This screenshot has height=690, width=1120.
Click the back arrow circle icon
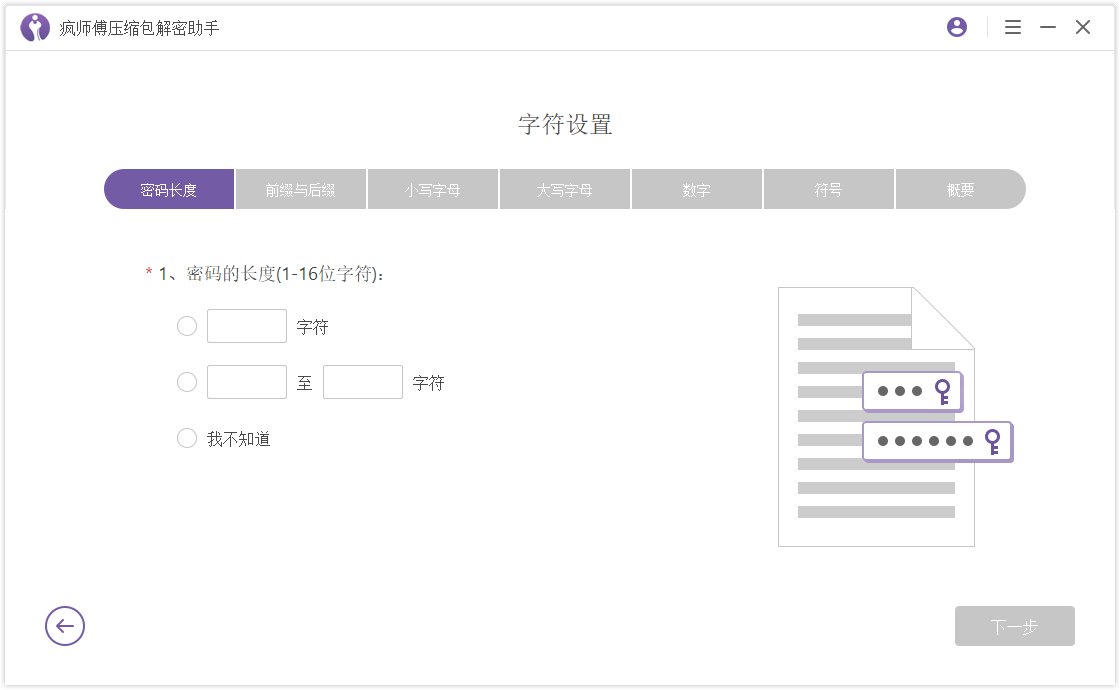[65, 626]
